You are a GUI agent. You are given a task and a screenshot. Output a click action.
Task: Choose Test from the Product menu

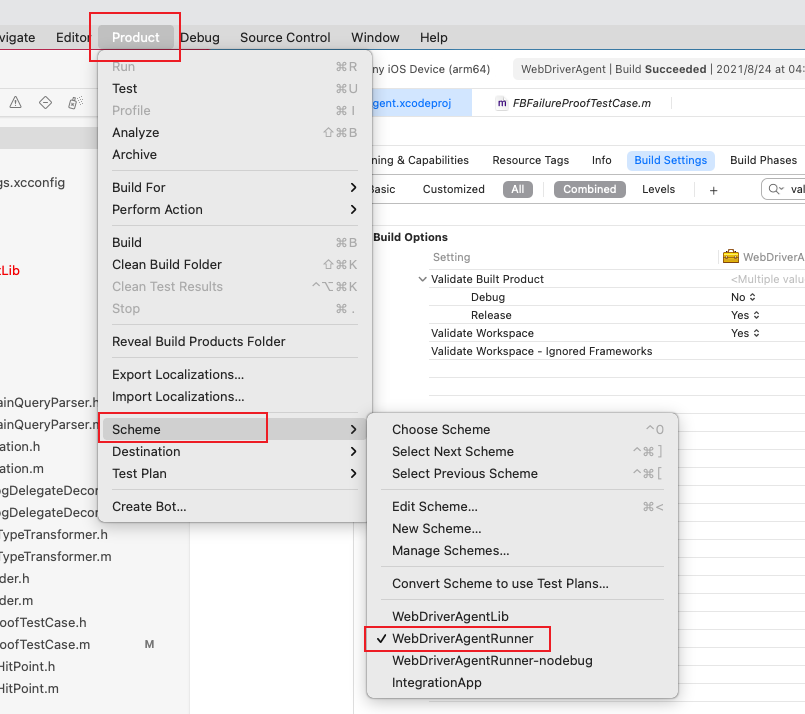point(235,89)
